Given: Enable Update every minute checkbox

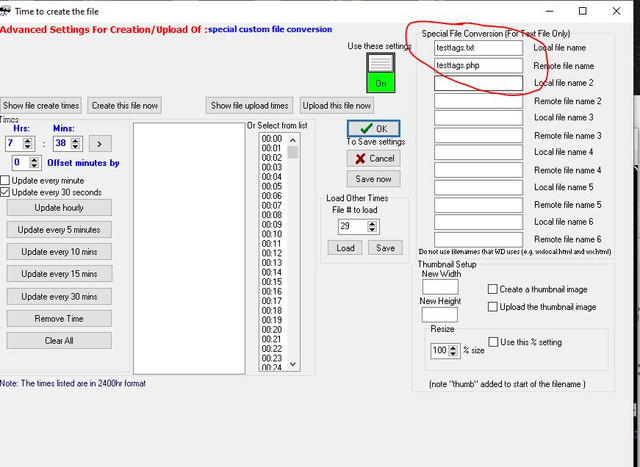Looking at the screenshot, I should (5, 180).
